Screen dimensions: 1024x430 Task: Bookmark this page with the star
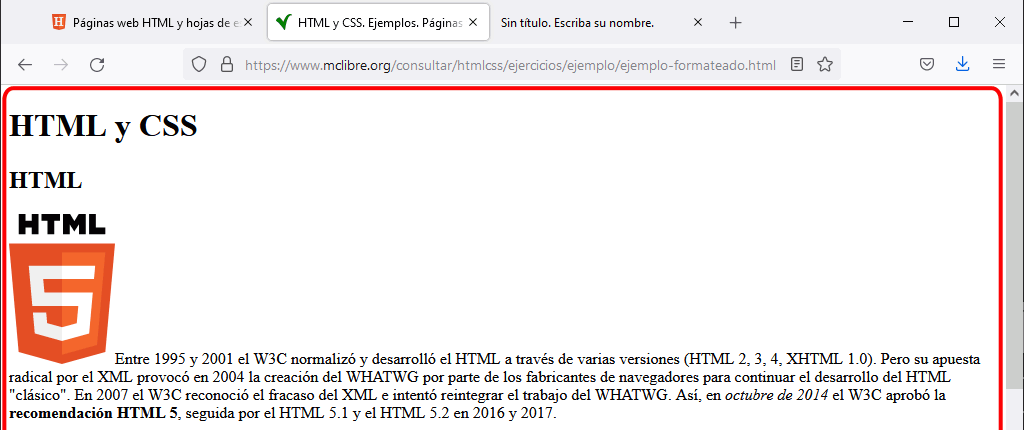pyautogui.click(x=825, y=64)
